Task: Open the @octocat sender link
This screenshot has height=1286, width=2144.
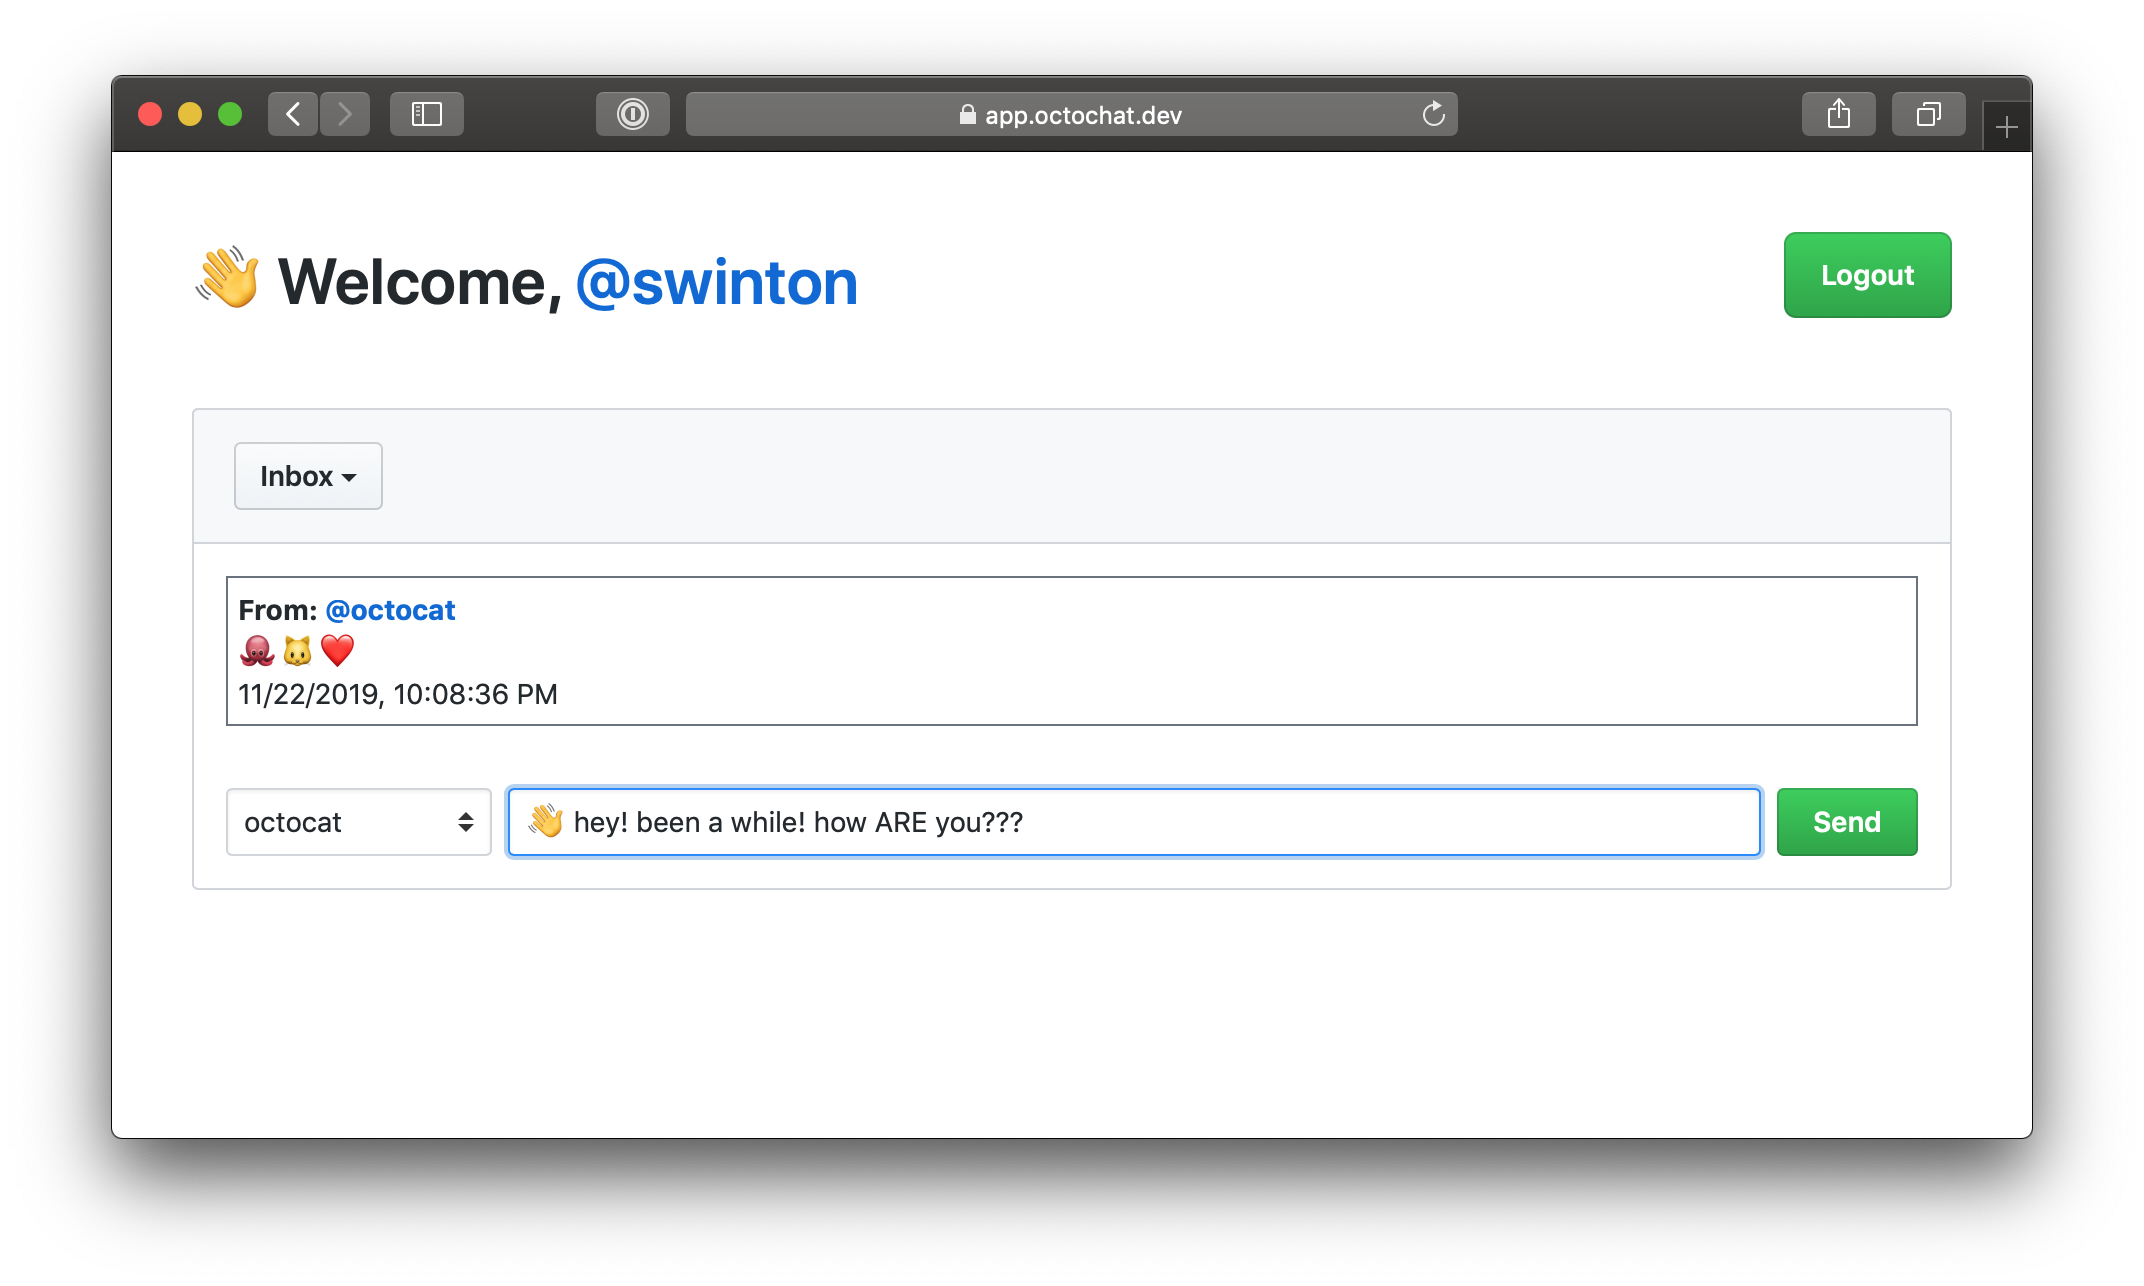Action: pos(390,610)
